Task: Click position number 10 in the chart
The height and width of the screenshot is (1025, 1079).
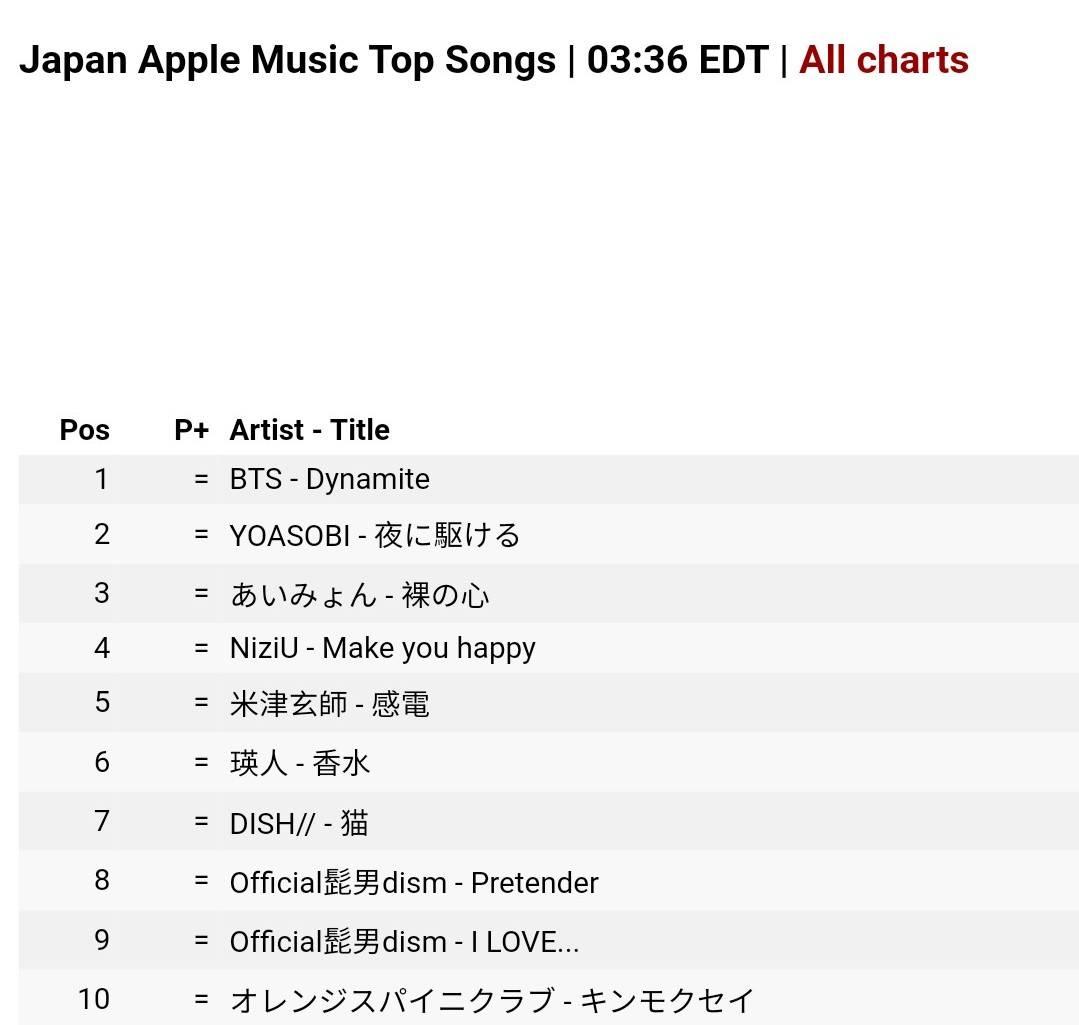Action: (94, 999)
